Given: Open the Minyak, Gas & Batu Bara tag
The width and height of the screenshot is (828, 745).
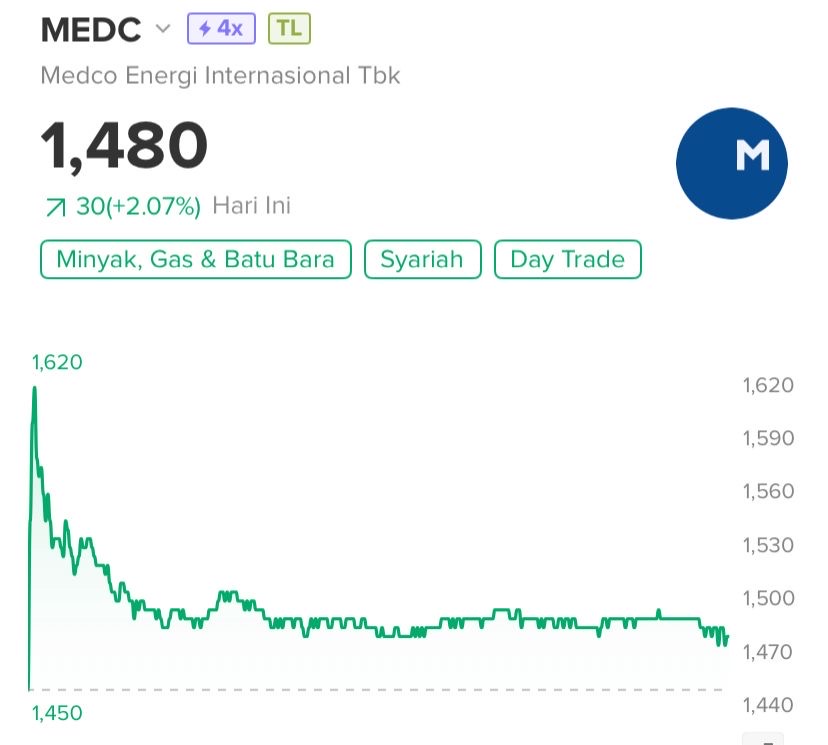Looking at the screenshot, I should pyautogui.click(x=195, y=260).
